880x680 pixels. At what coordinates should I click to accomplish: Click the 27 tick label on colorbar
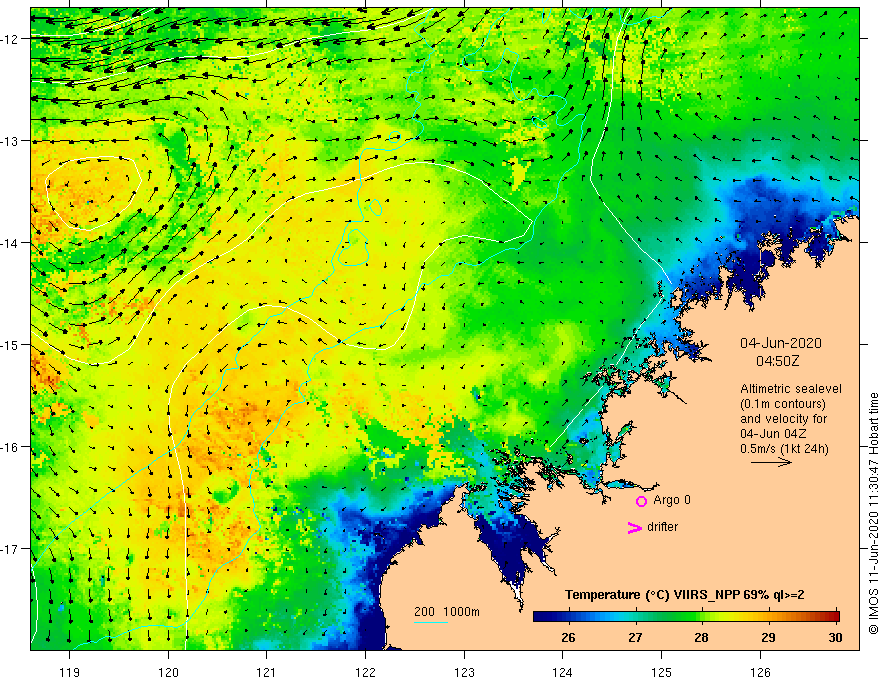pos(635,637)
